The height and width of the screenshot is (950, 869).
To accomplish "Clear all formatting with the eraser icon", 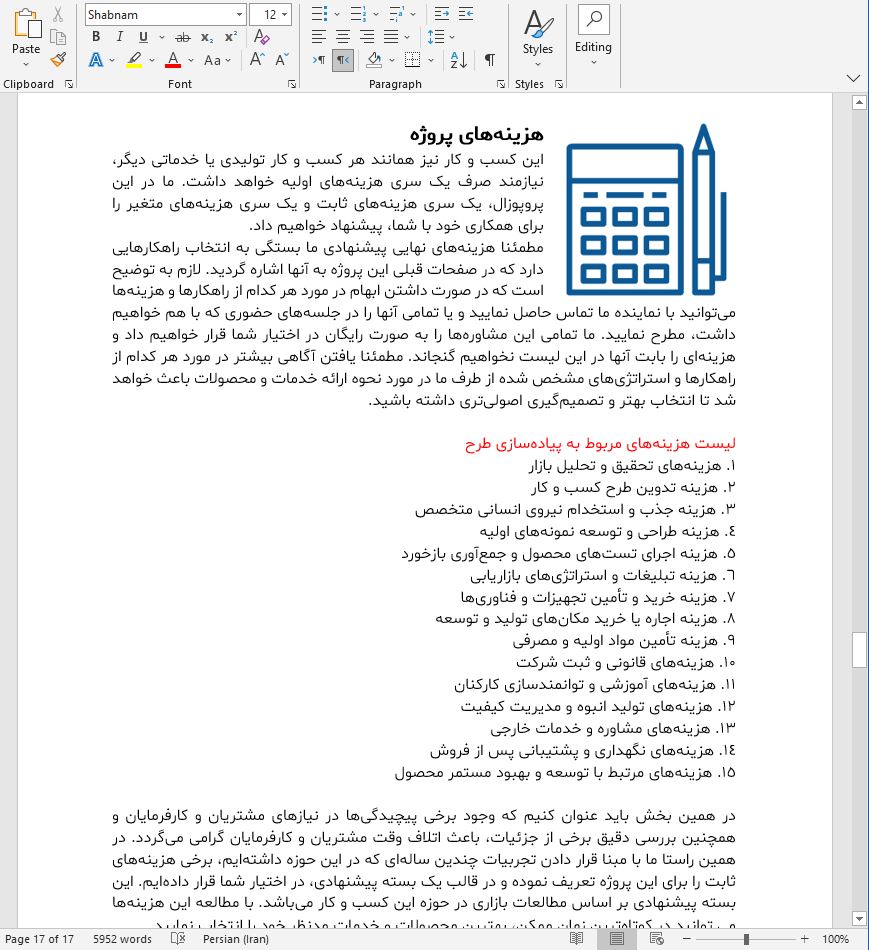I will click(262, 36).
